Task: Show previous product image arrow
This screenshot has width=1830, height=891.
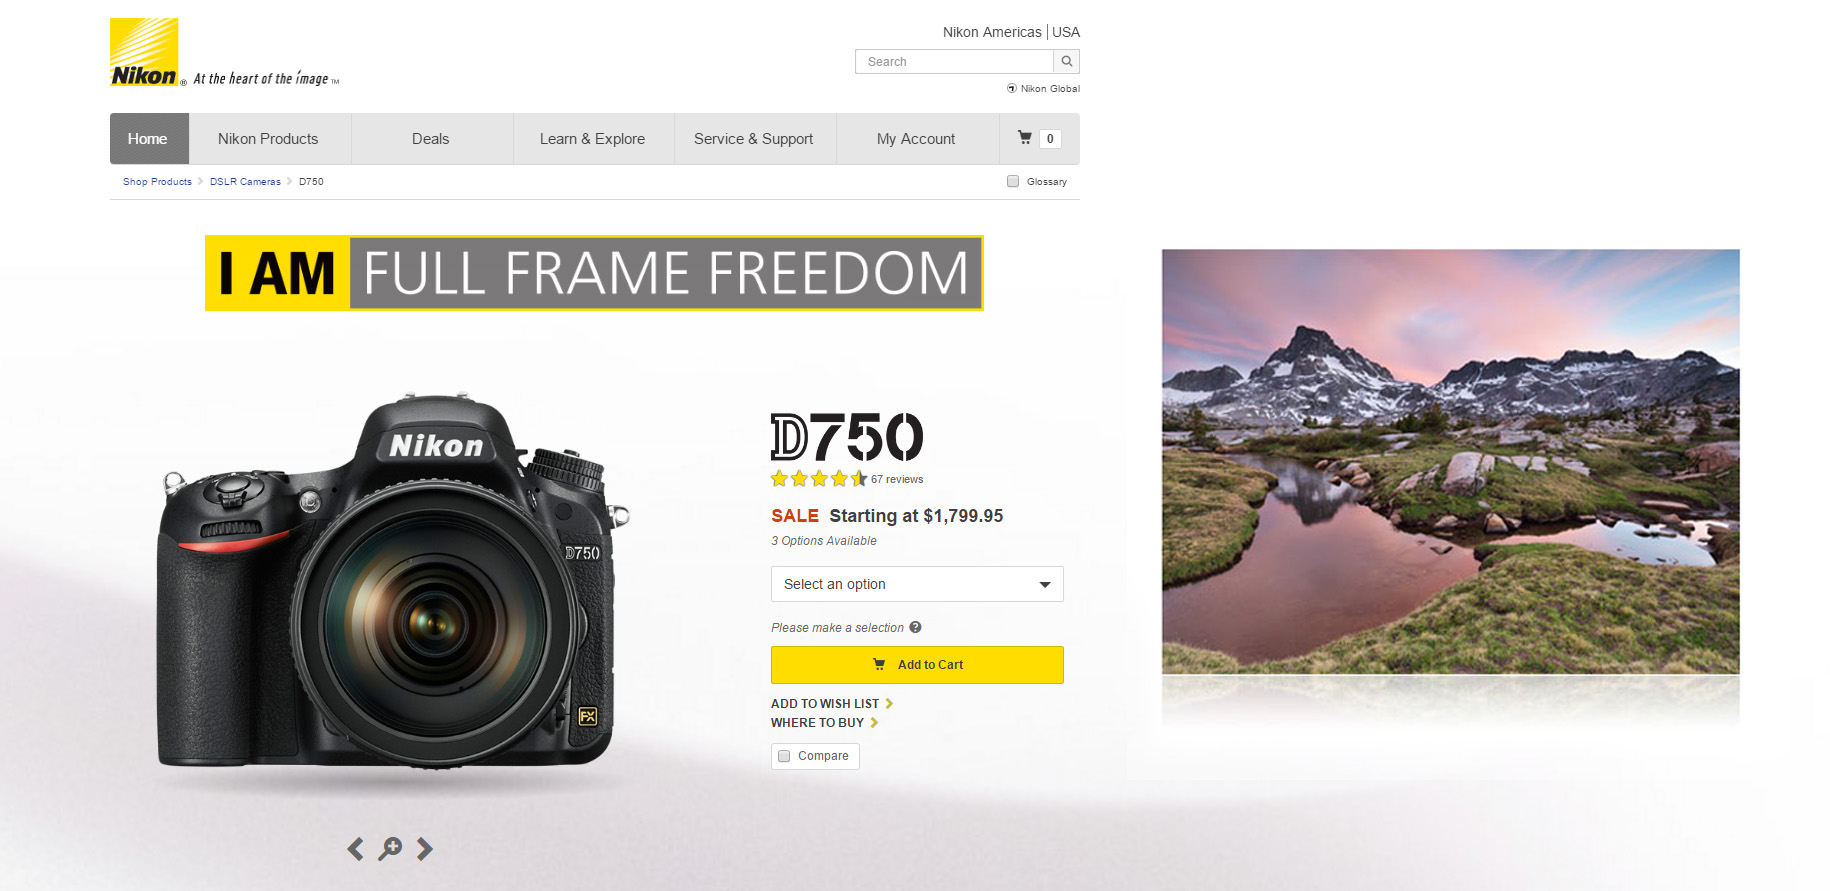Action: 355,849
